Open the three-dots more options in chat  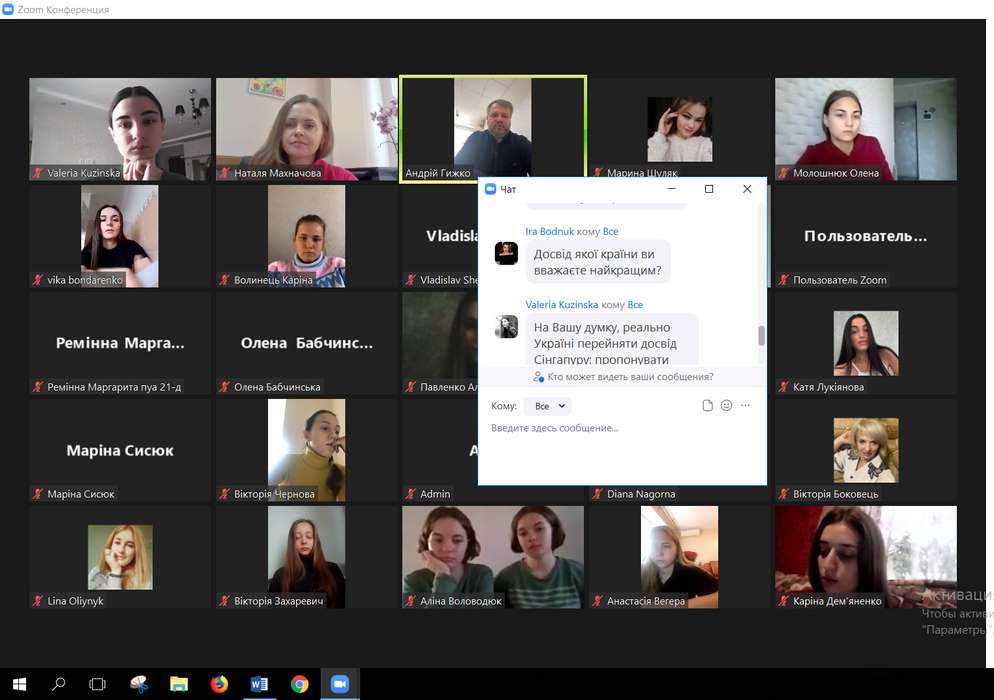(745, 406)
